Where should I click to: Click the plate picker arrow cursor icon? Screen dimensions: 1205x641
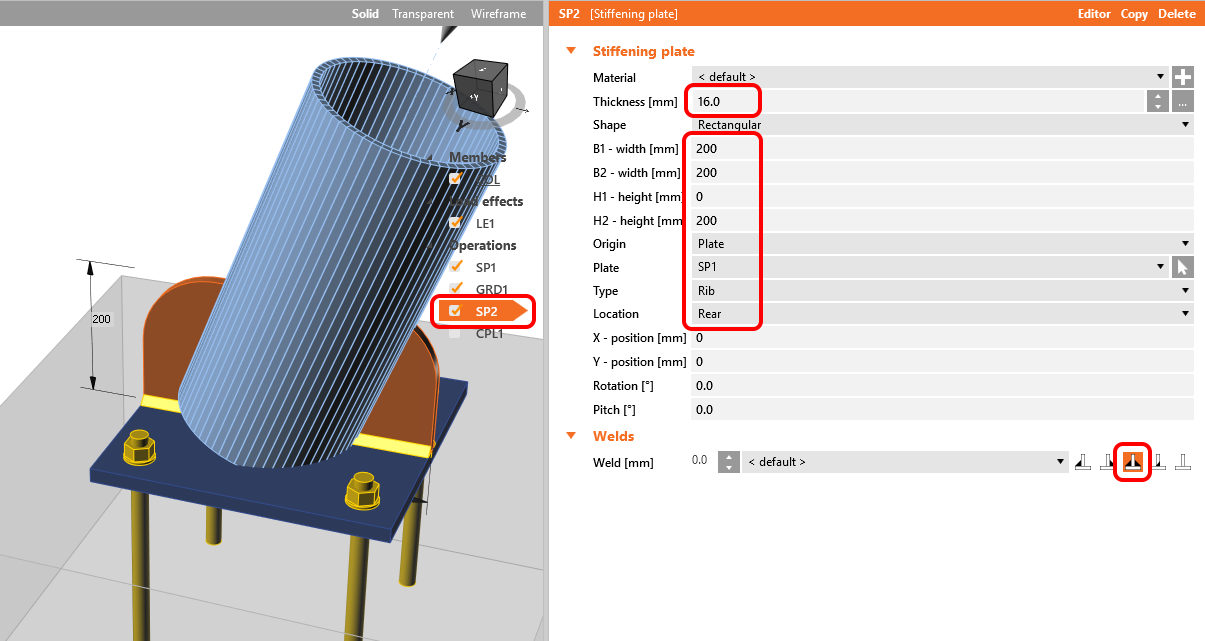click(1183, 267)
